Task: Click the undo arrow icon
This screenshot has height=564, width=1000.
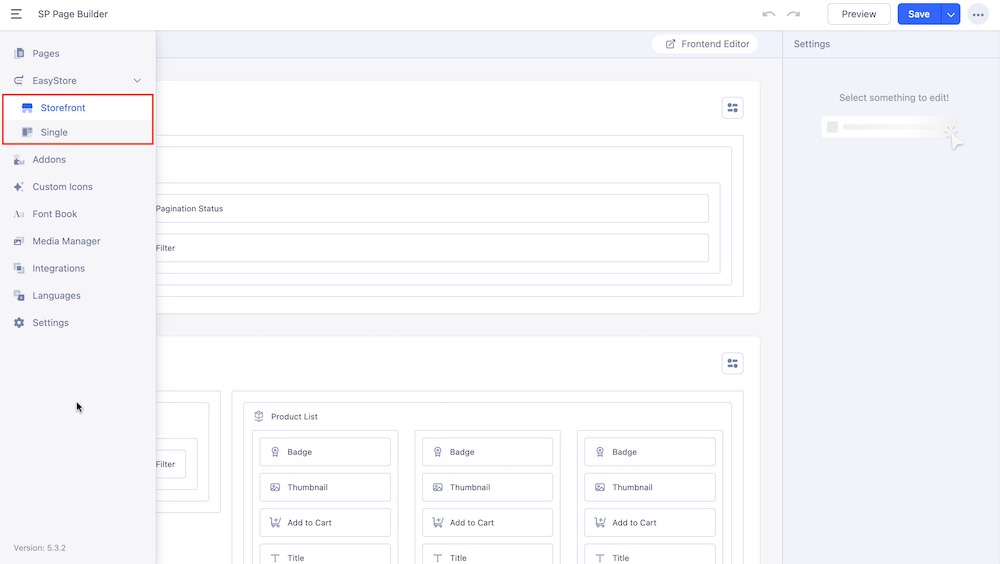Action: [768, 14]
